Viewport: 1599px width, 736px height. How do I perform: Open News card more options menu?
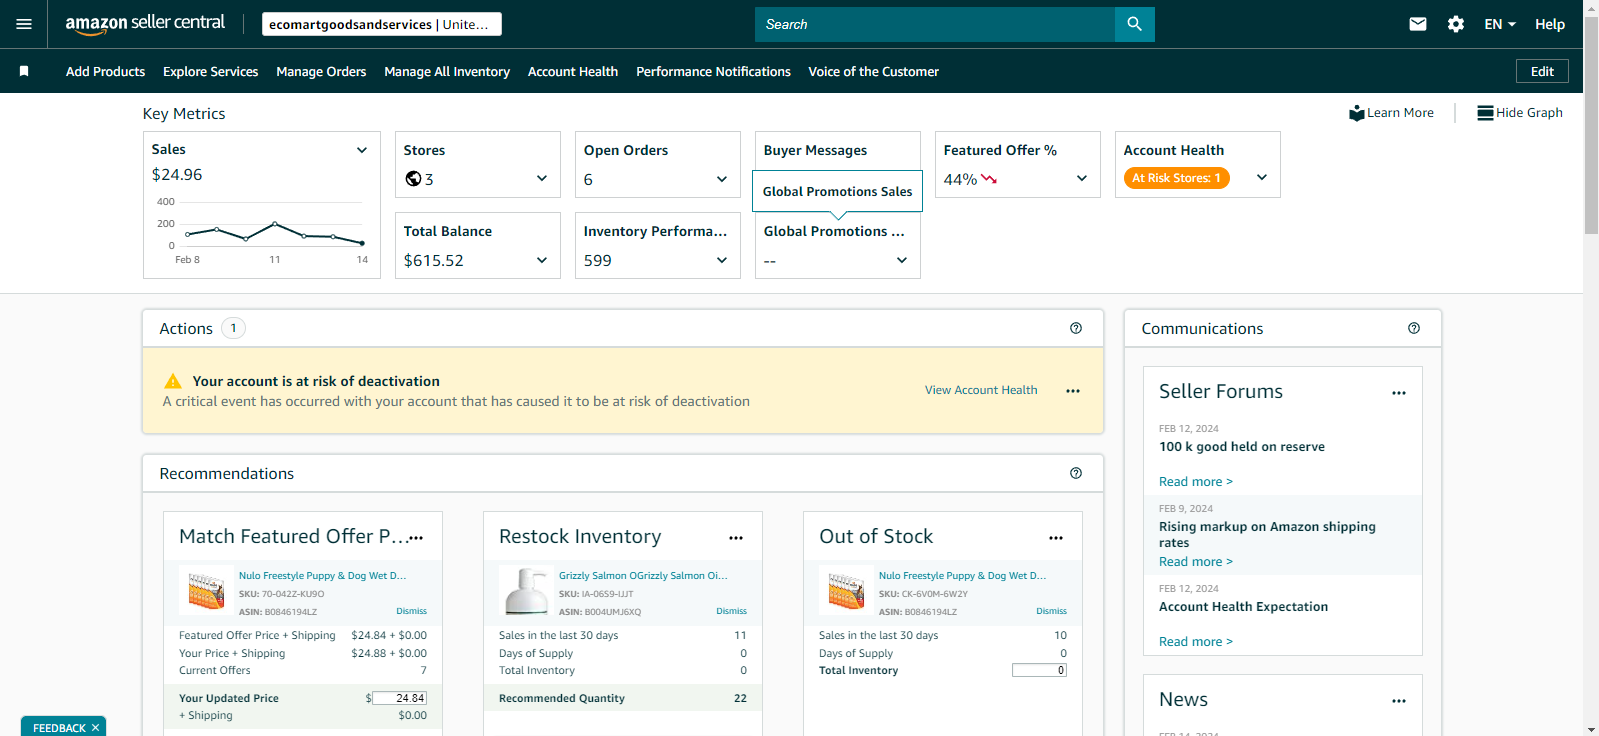click(1399, 701)
